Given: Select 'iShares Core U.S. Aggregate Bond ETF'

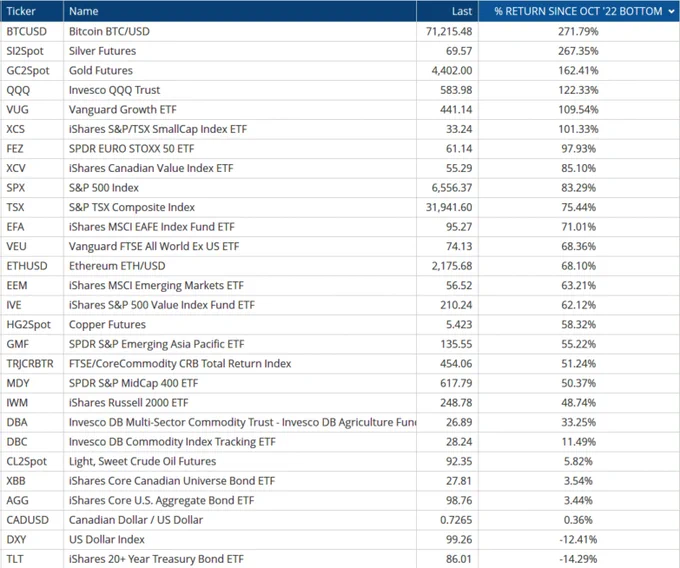Looking at the screenshot, I should tap(161, 500).
